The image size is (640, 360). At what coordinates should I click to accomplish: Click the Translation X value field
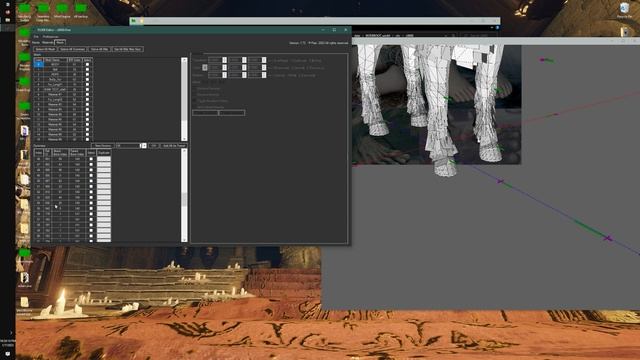pyautogui.click(x=215, y=60)
